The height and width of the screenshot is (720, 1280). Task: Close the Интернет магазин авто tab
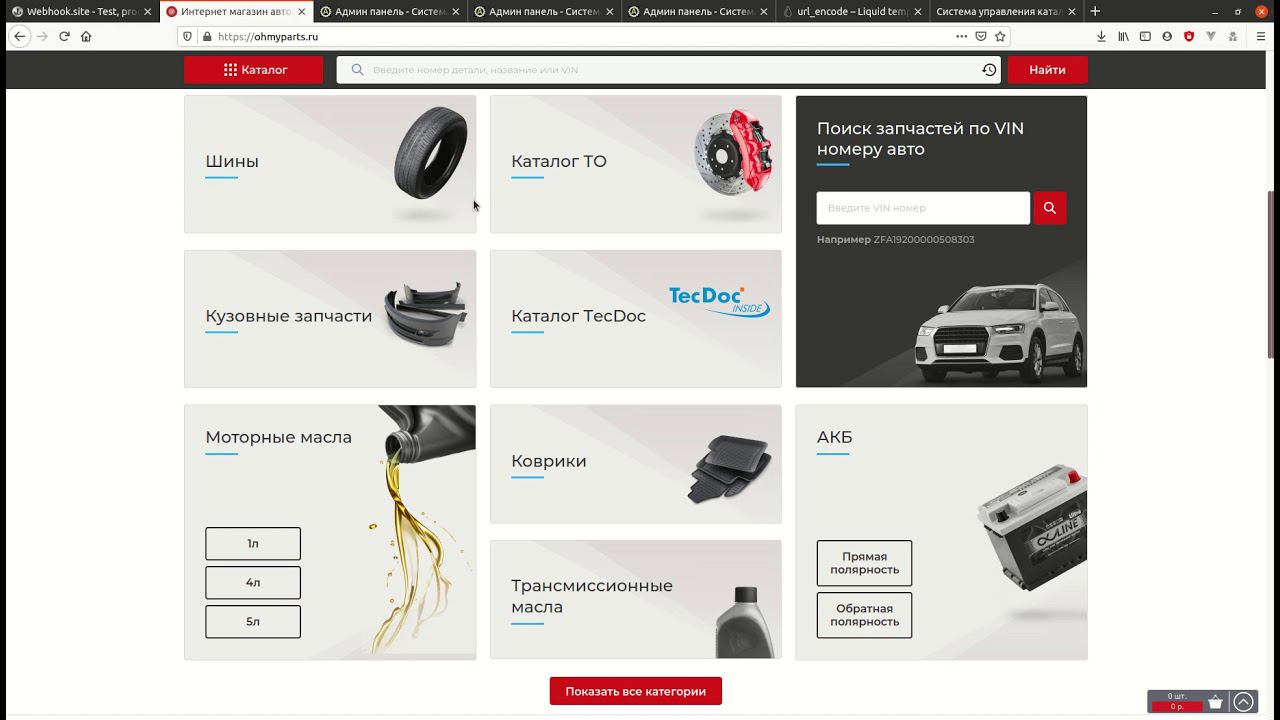[301, 12]
